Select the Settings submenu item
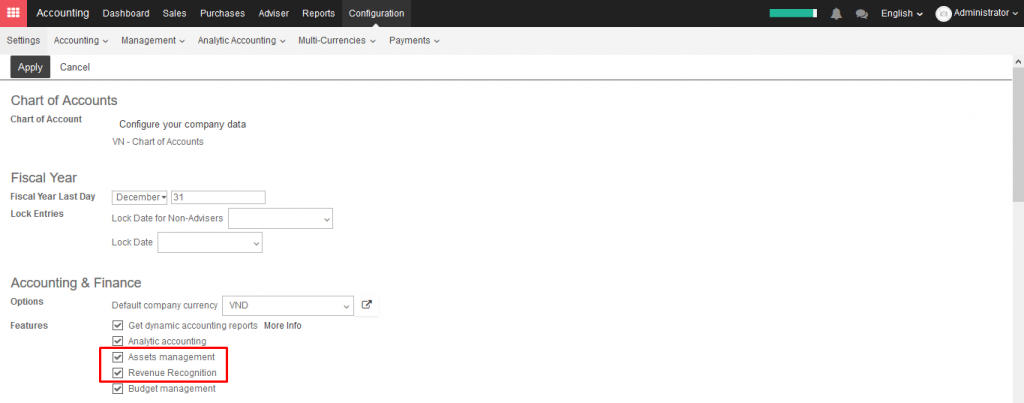 24,40
